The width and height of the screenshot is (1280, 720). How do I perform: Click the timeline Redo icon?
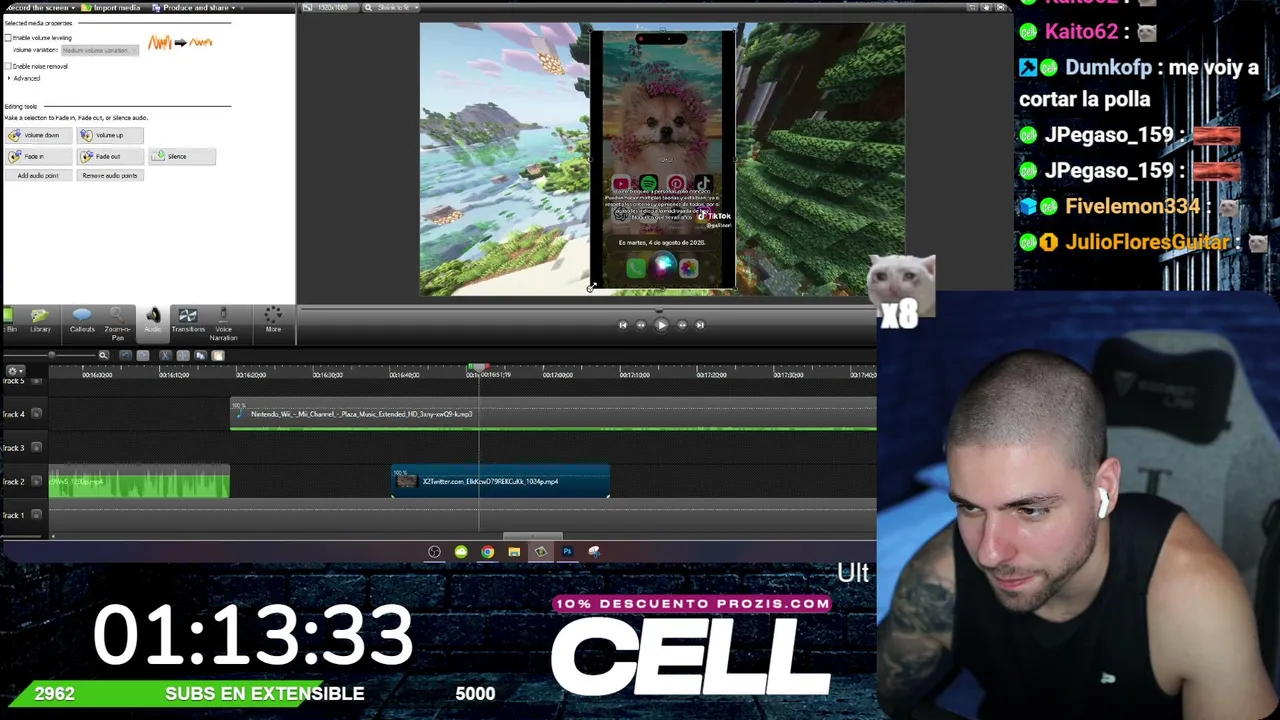pos(143,355)
